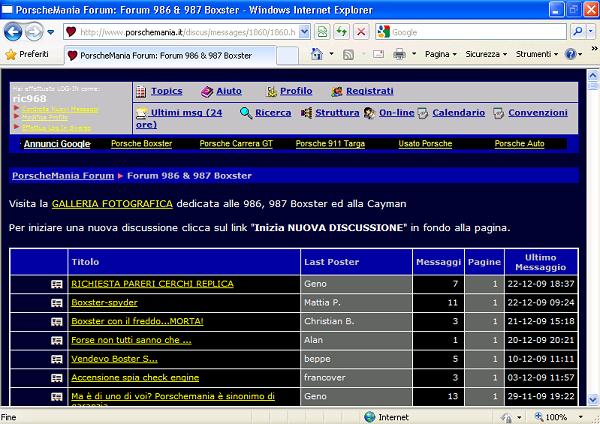
Task: Expand the toolbar overflow chevron
Action: point(594,48)
